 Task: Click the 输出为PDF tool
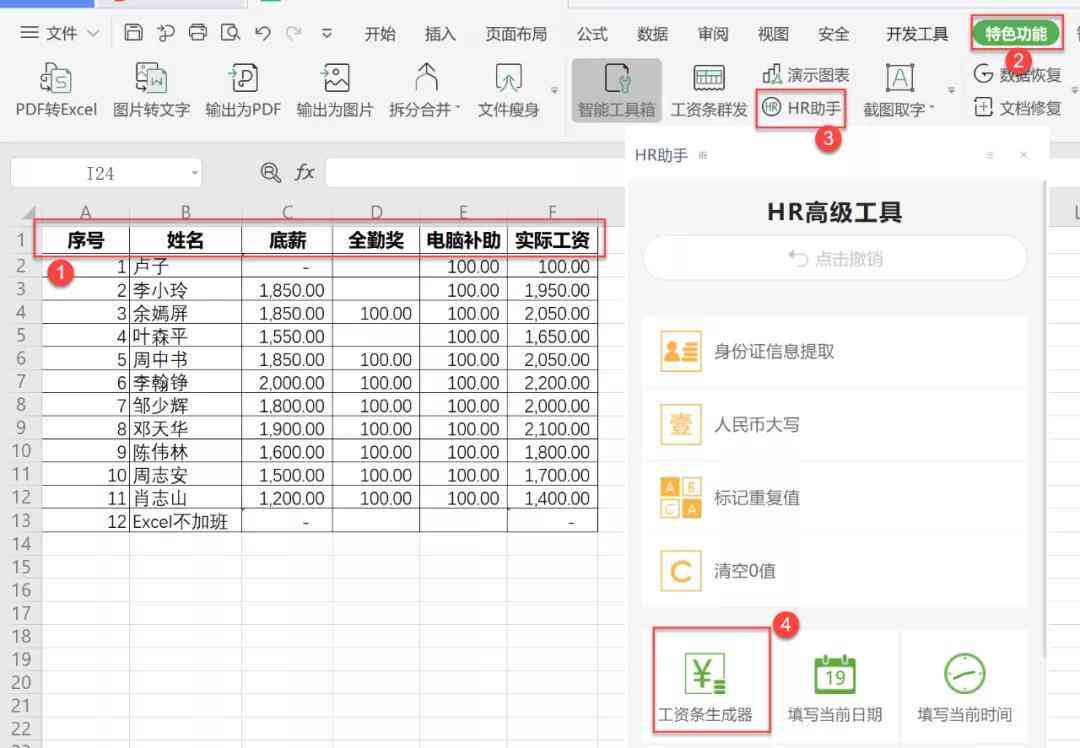point(243,90)
